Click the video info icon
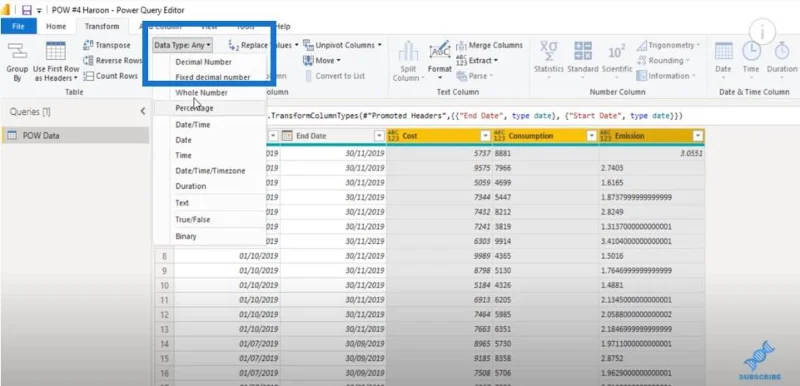Screen dimensions: 800x386 (x=762, y=32)
